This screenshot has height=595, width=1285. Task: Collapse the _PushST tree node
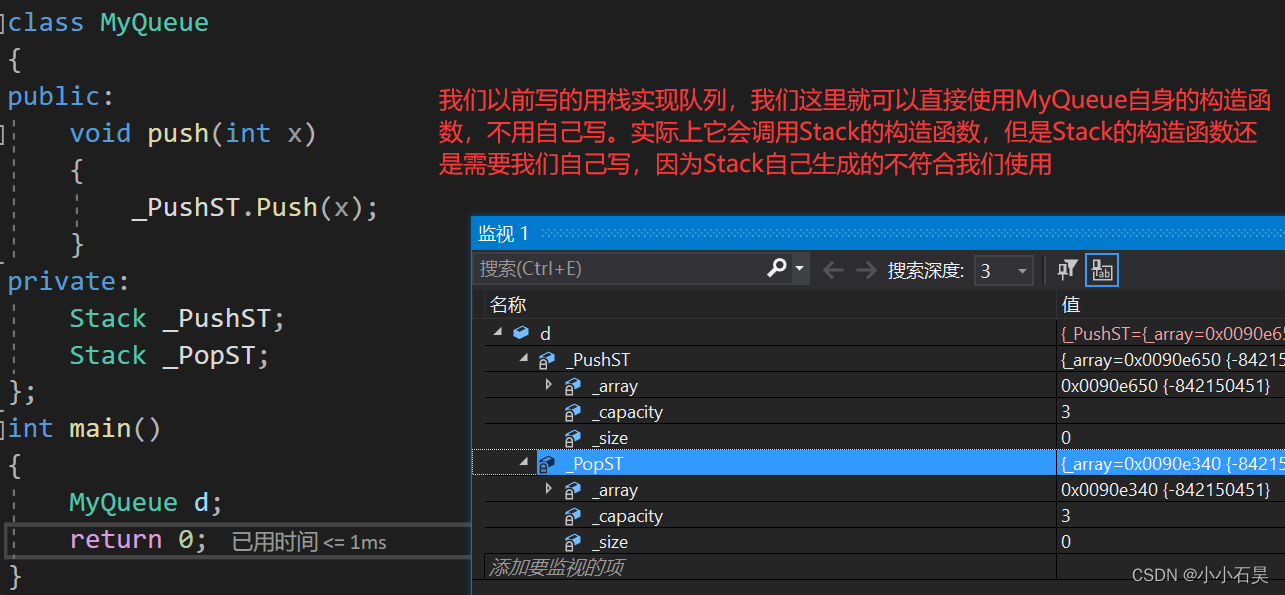point(523,359)
